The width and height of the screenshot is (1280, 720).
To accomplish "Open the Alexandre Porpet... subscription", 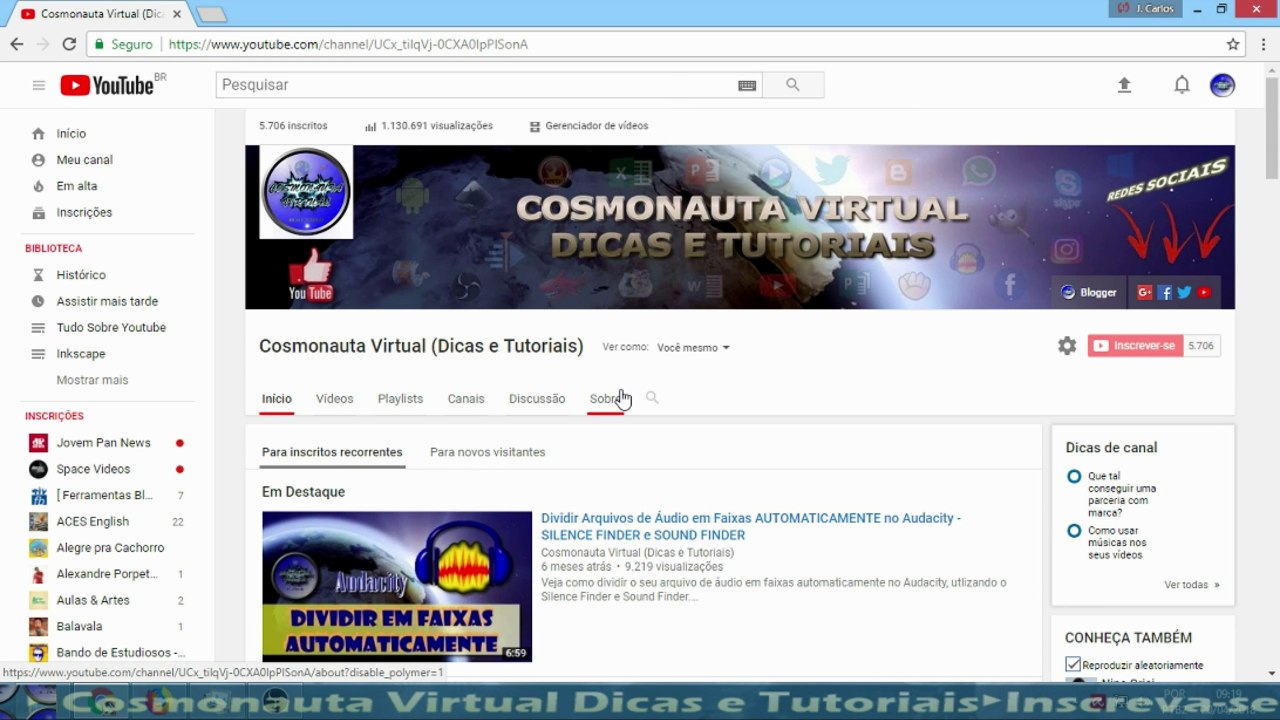I will point(105,574).
